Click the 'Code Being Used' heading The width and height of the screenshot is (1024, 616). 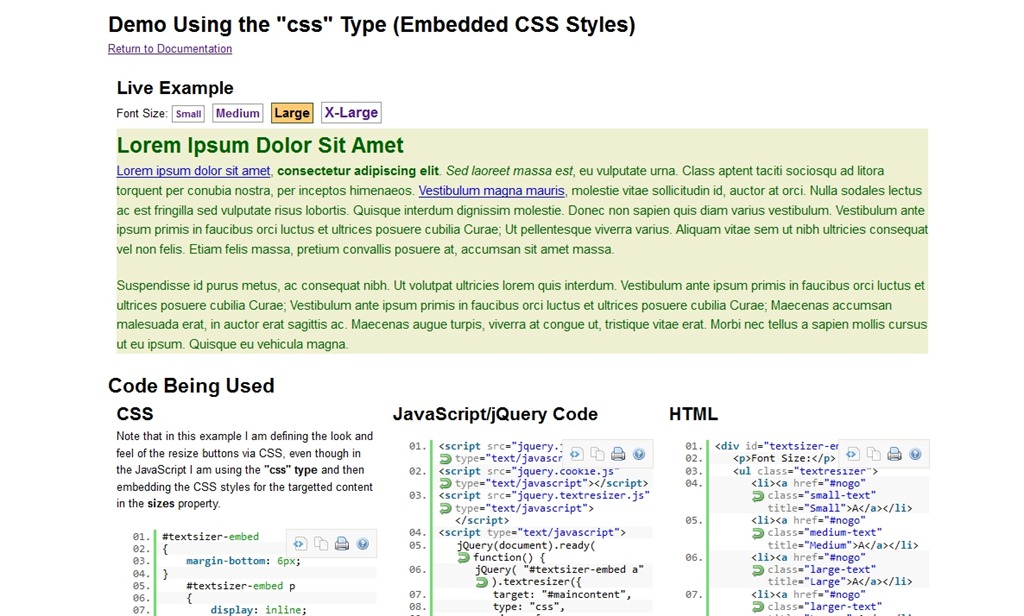pyautogui.click(x=191, y=385)
